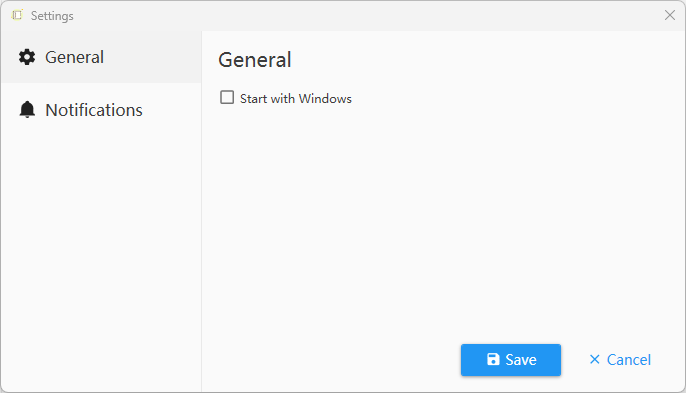686x393 pixels.
Task: Save the settings
Action: coord(511,360)
